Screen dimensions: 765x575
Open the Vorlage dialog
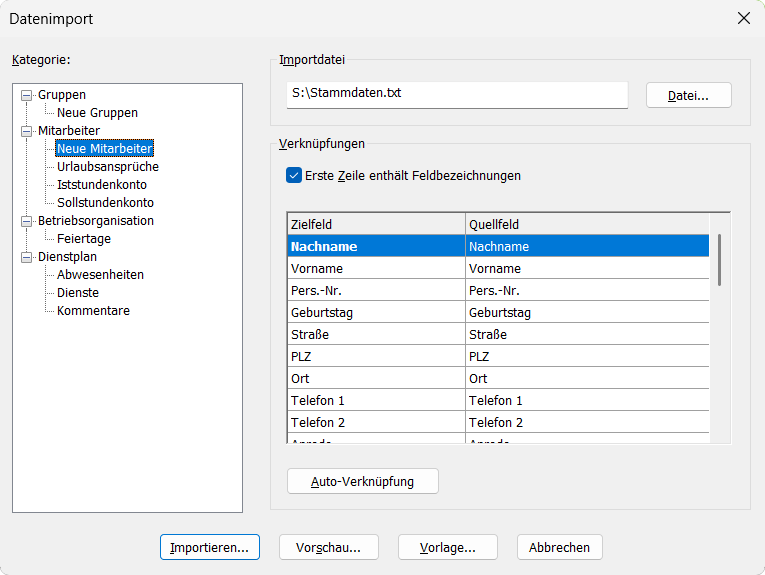pyautogui.click(x=447, y=547)
